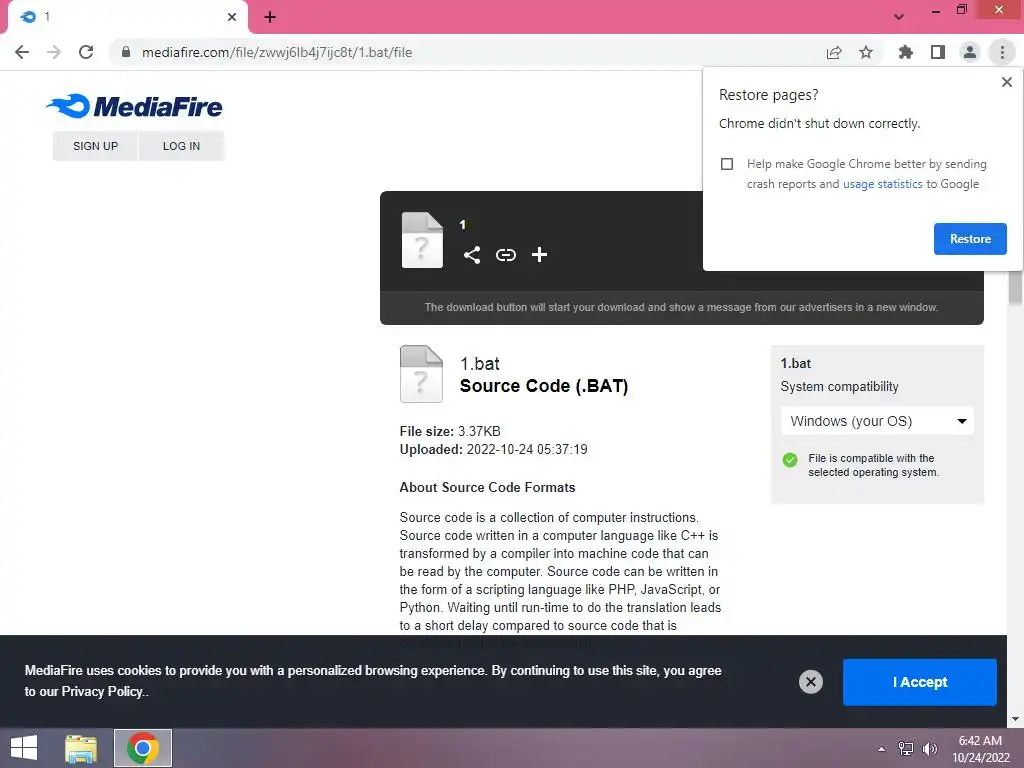Open the Chrome profile avatar

(x=970, y=52)
